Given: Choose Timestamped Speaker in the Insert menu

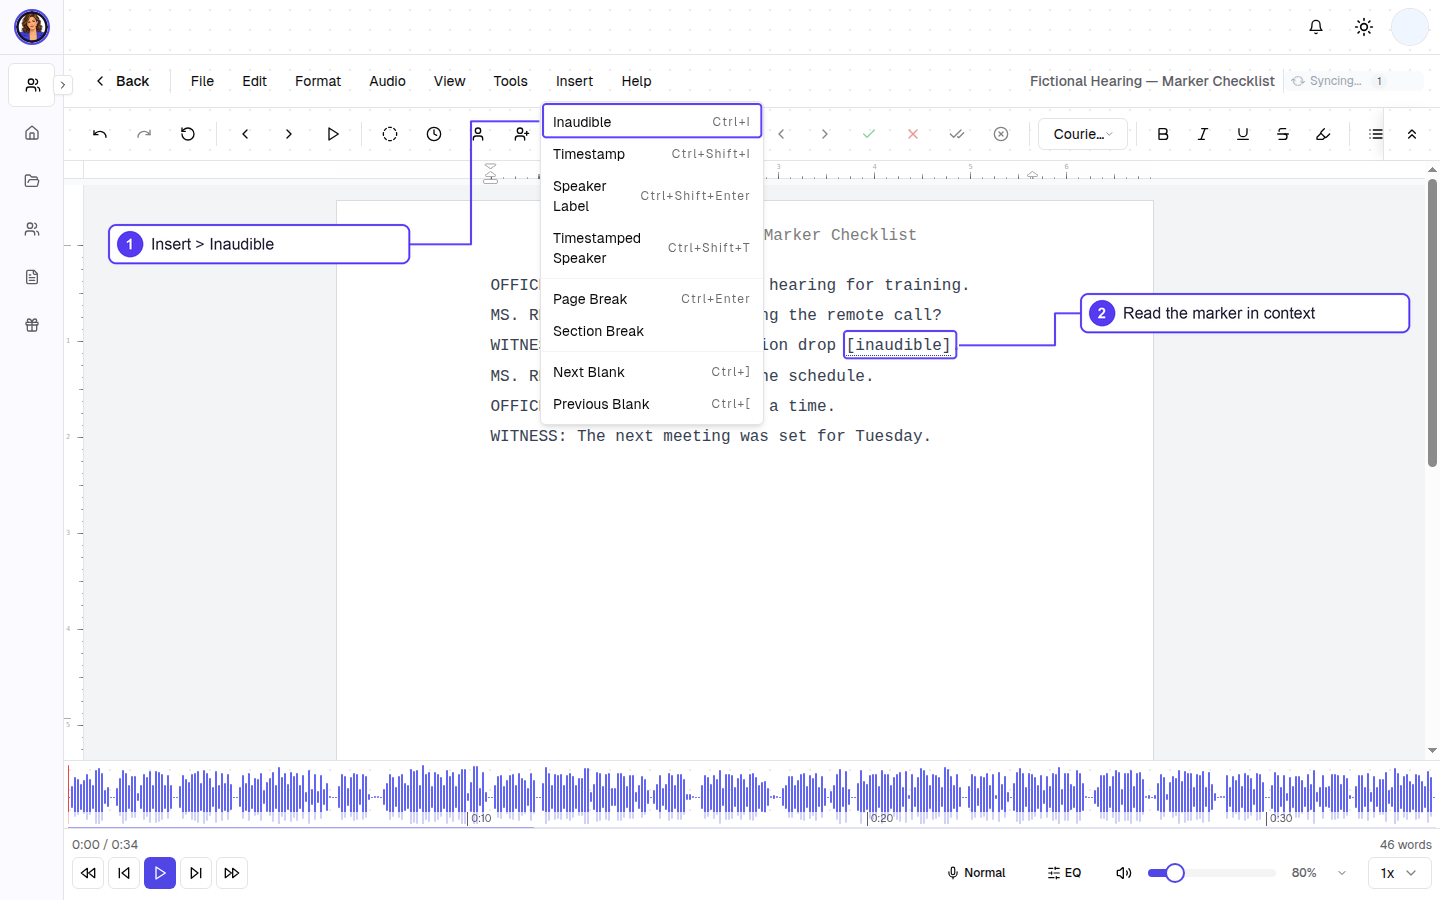Looking at the screenshot, I should pyautogui.click(x=652, y=248).
